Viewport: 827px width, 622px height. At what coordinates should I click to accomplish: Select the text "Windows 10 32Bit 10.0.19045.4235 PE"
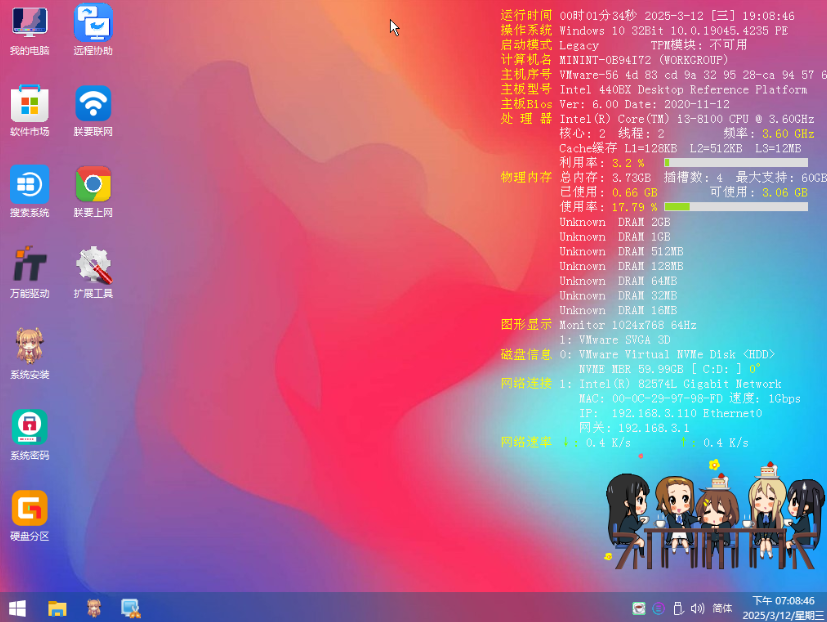[x=674, y=31]
